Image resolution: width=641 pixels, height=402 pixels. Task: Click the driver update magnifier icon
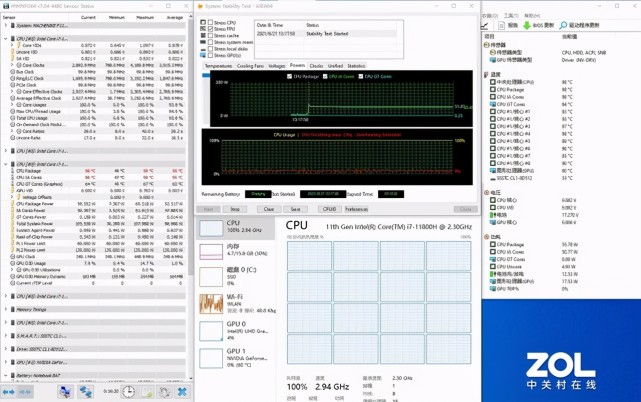(563, 25)
